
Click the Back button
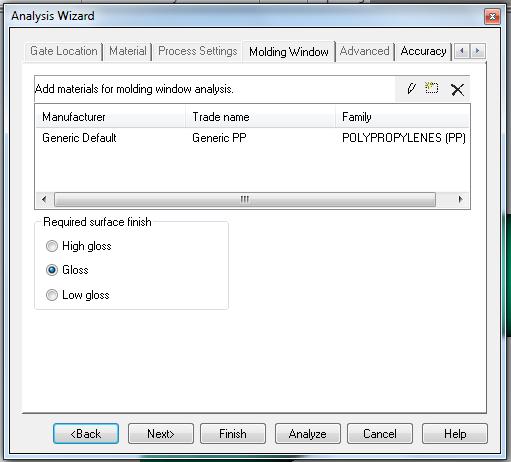pos(86,434)
